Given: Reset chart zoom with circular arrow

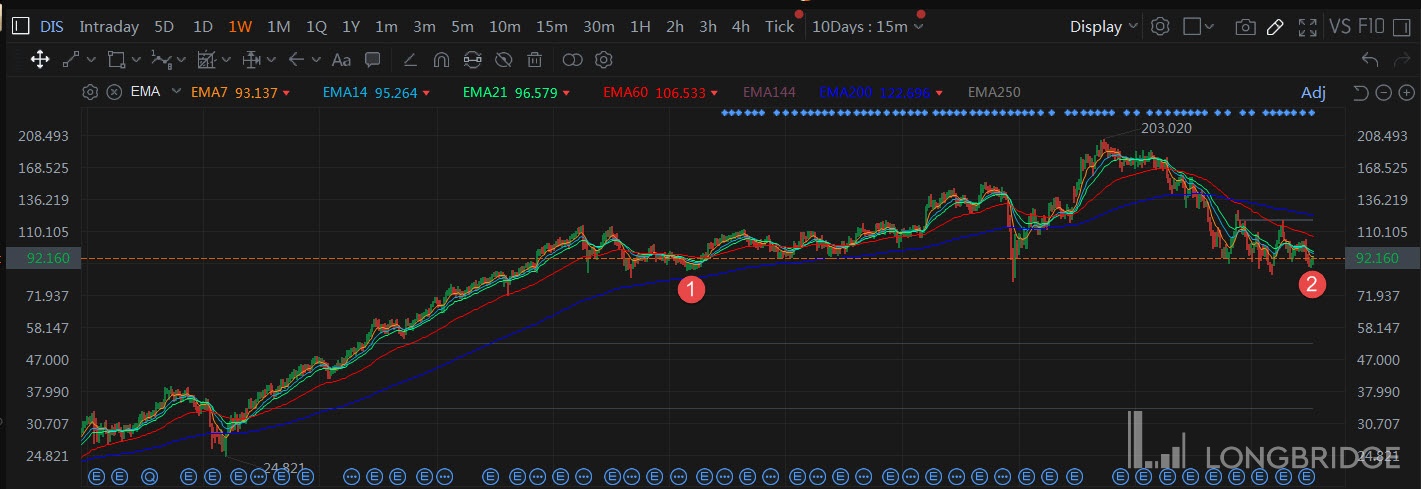Looking at the screenshot, I should (1360, 93).
